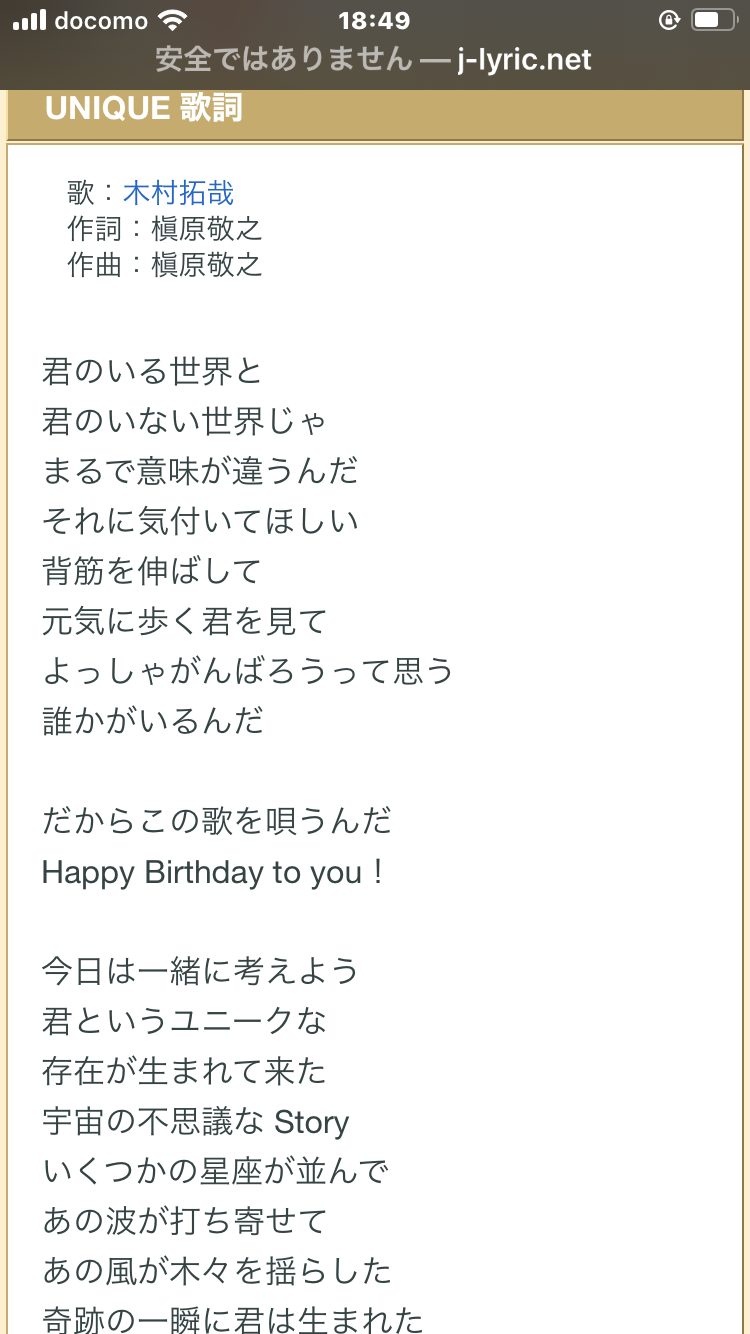Tap the UNIQUE 歌詞 header bar
The width and height of the screenshot is (750, 1334).
coord(375,110)
